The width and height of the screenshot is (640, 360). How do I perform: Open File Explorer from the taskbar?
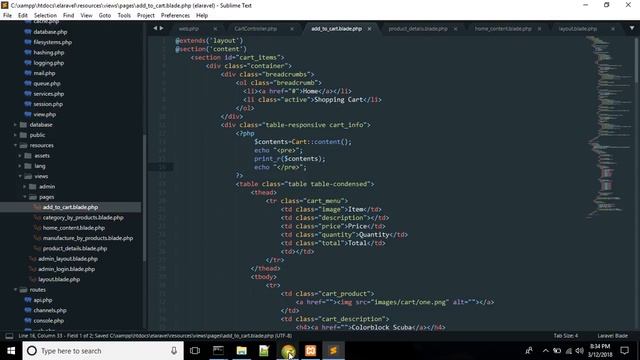pos(241,351)
